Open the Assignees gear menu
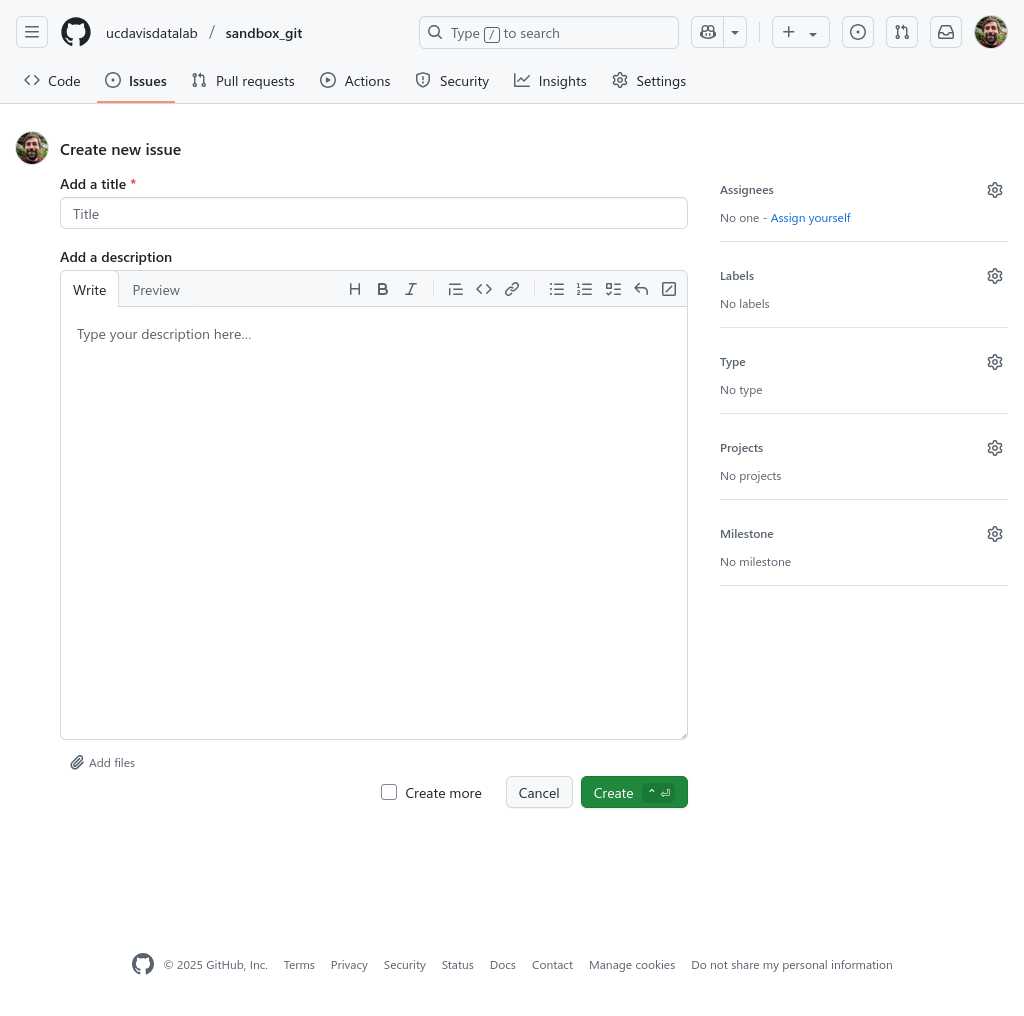Screen dimensions: 1024x1016 coord(994,190)
